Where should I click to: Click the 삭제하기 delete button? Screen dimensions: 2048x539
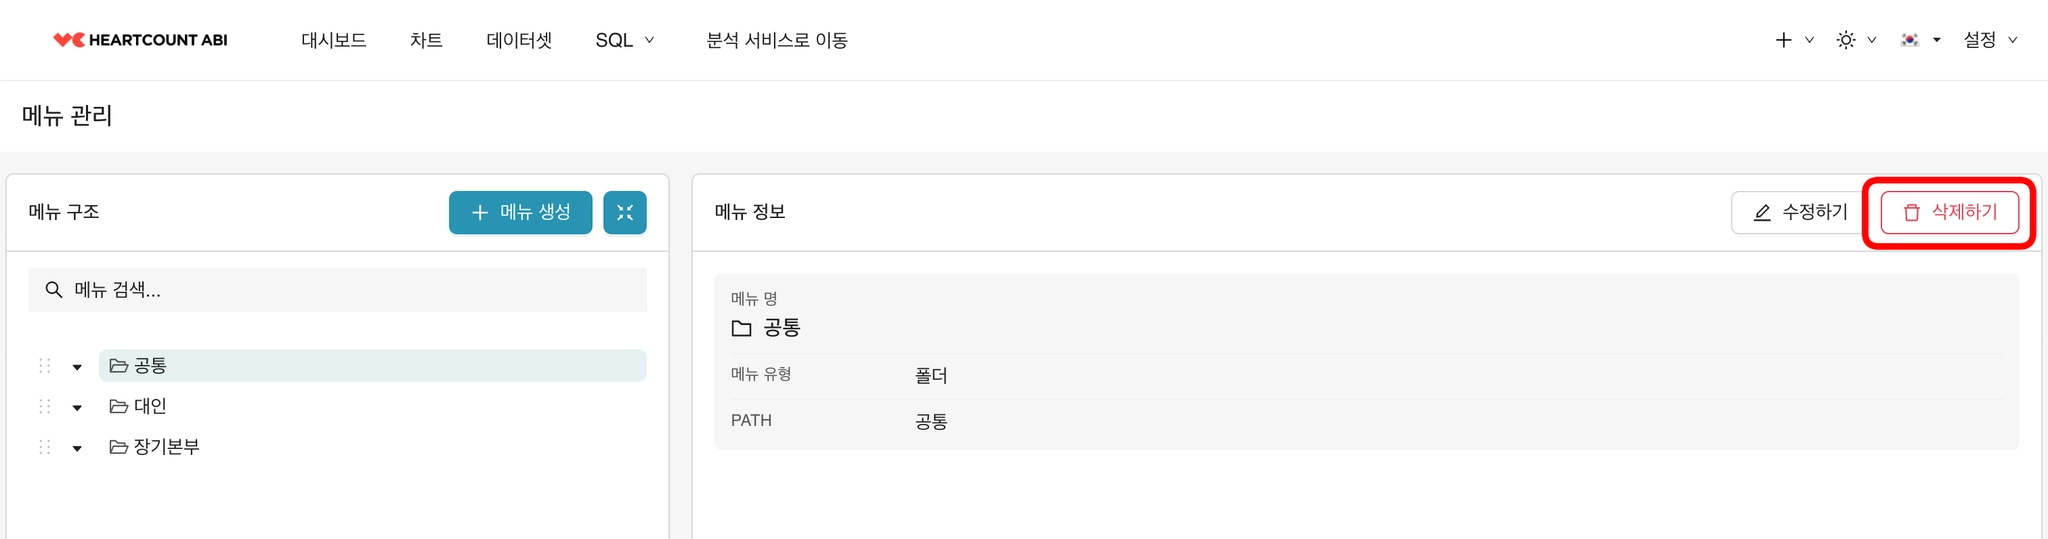click(x=1949, y=212)
